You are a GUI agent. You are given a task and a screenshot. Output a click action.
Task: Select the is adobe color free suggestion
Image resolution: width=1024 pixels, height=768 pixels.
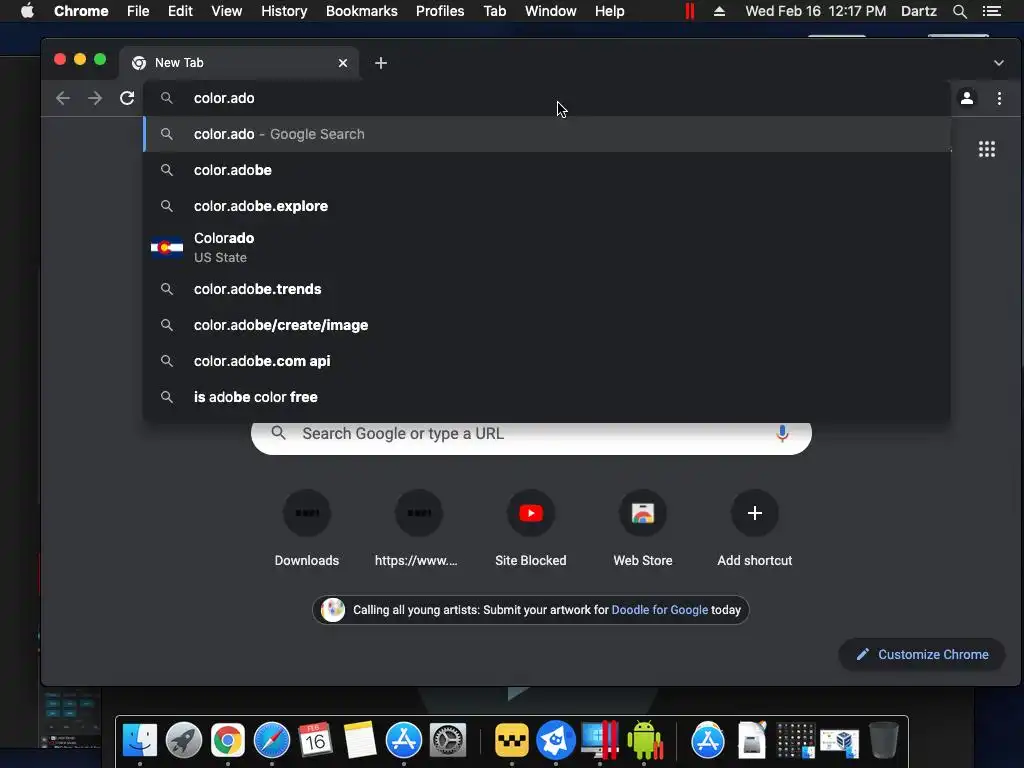(547, 396)
